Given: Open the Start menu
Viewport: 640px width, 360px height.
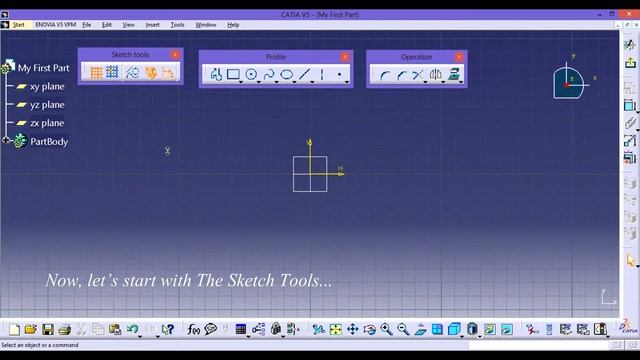Looking at the screenshot, I should pyautogui.click(x=18, y=25).
